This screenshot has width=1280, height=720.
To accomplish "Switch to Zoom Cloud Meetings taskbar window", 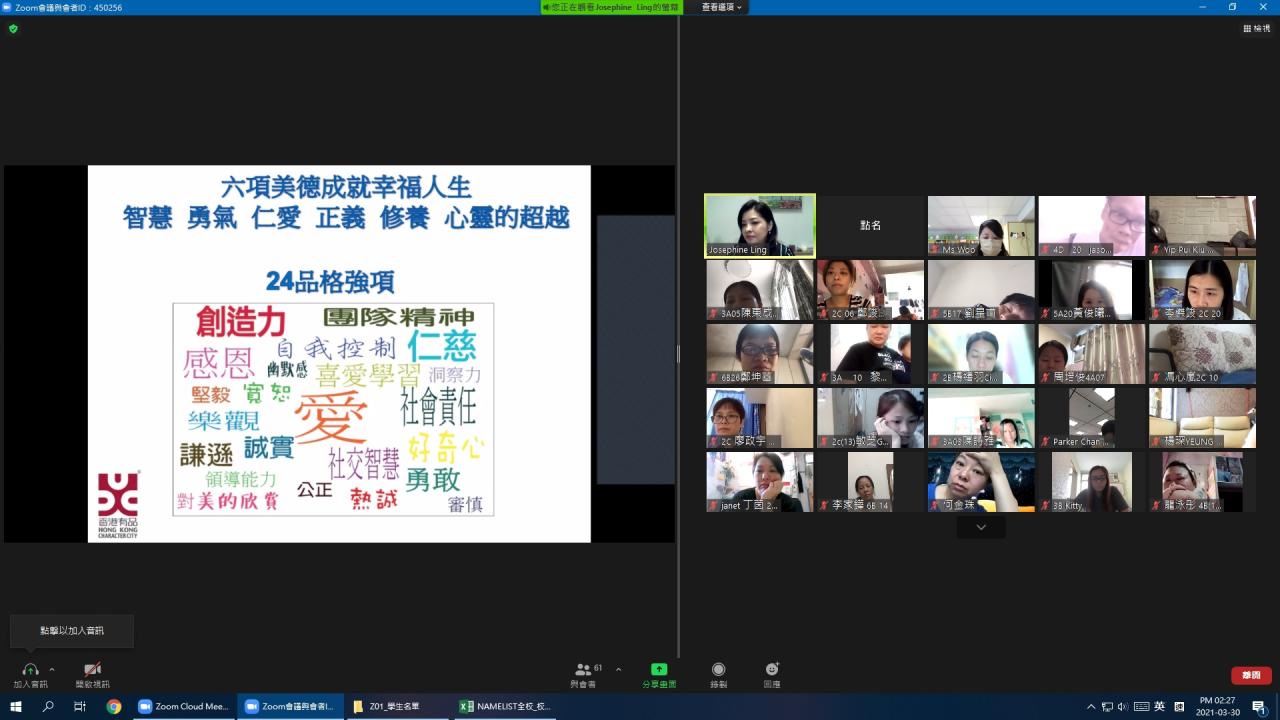I will pos(184,706).
